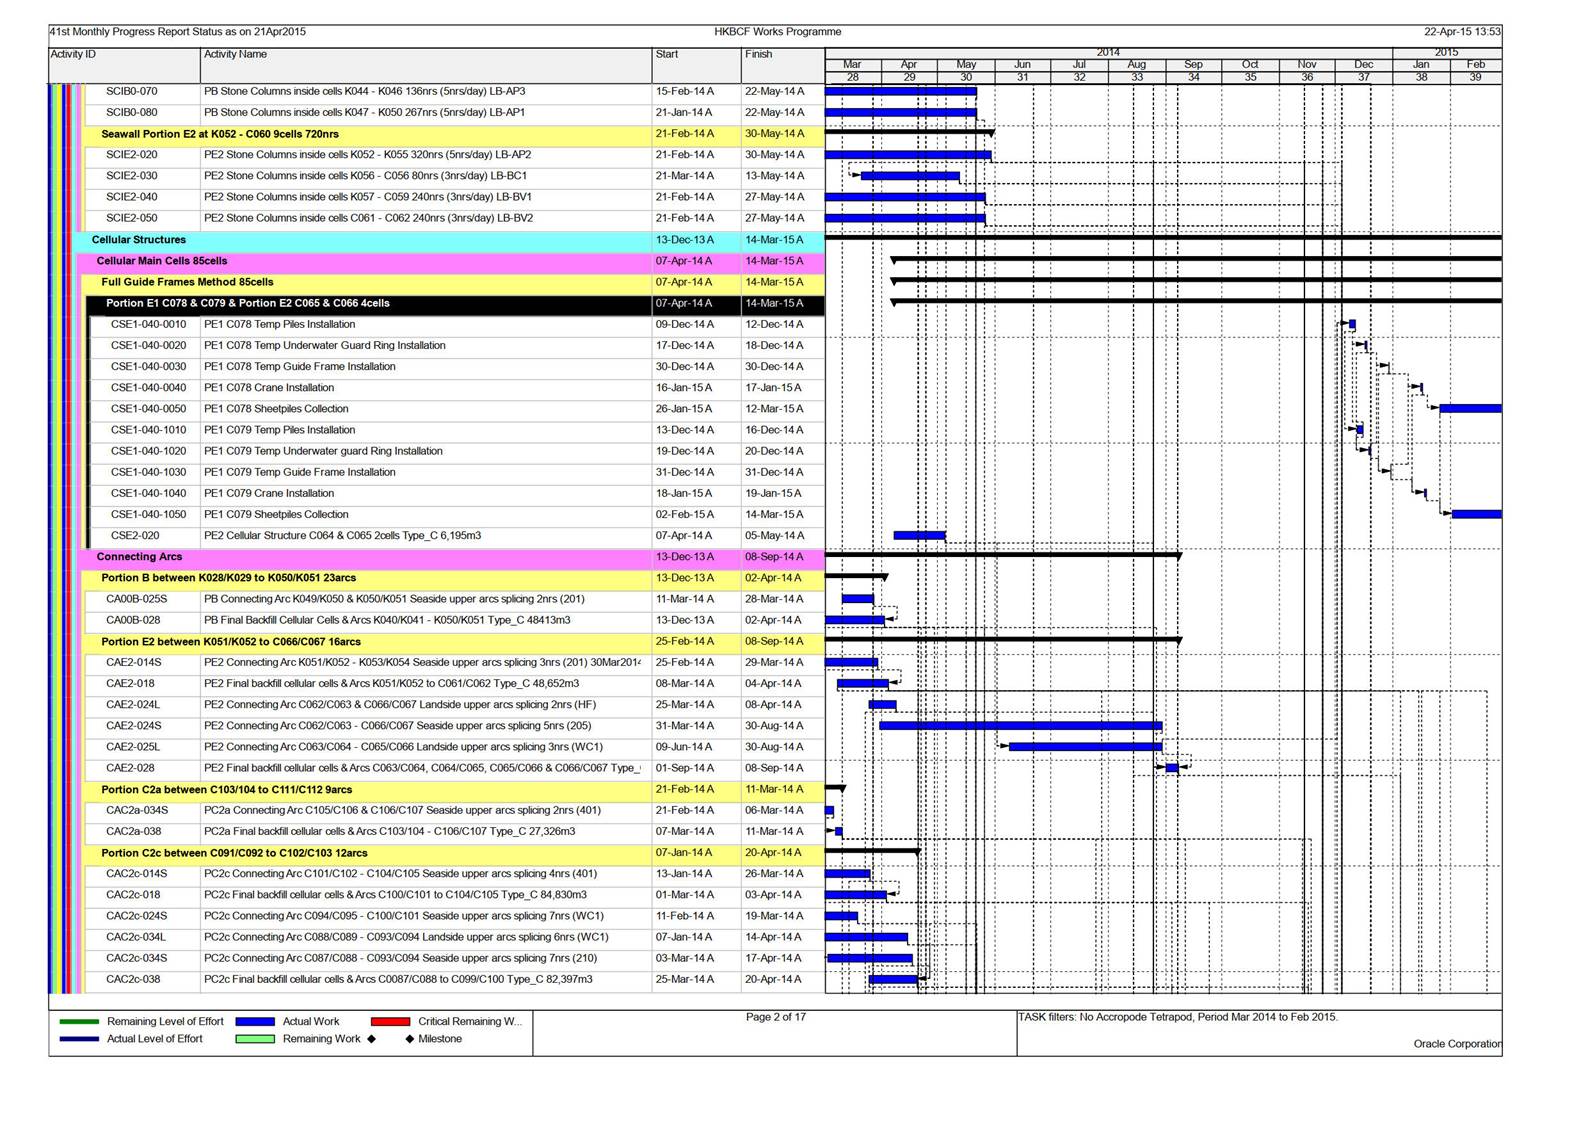Click the Gantt bar for SCIE2-030
The image size is (1588, 1123).
pyautogui.click(x=910, y=176)
